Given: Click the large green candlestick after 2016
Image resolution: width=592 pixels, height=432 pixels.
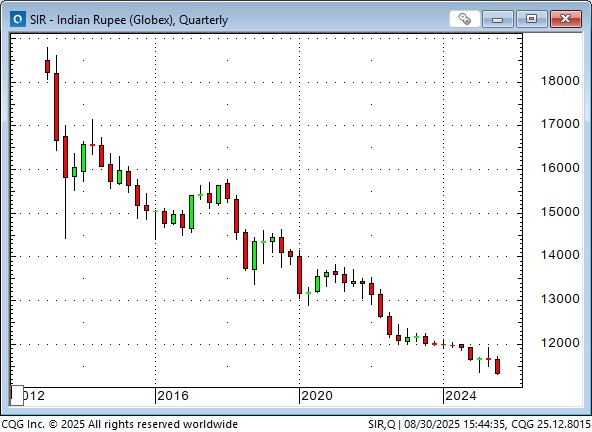Looking at the screenshot, I should [191, 212].
